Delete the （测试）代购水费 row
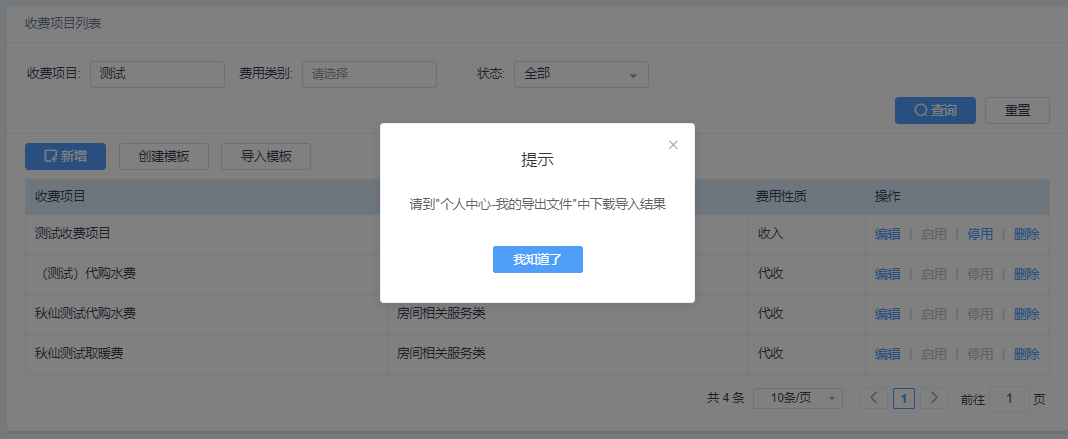This screenshot has height=439, width=1068. tap(1026, 274)
